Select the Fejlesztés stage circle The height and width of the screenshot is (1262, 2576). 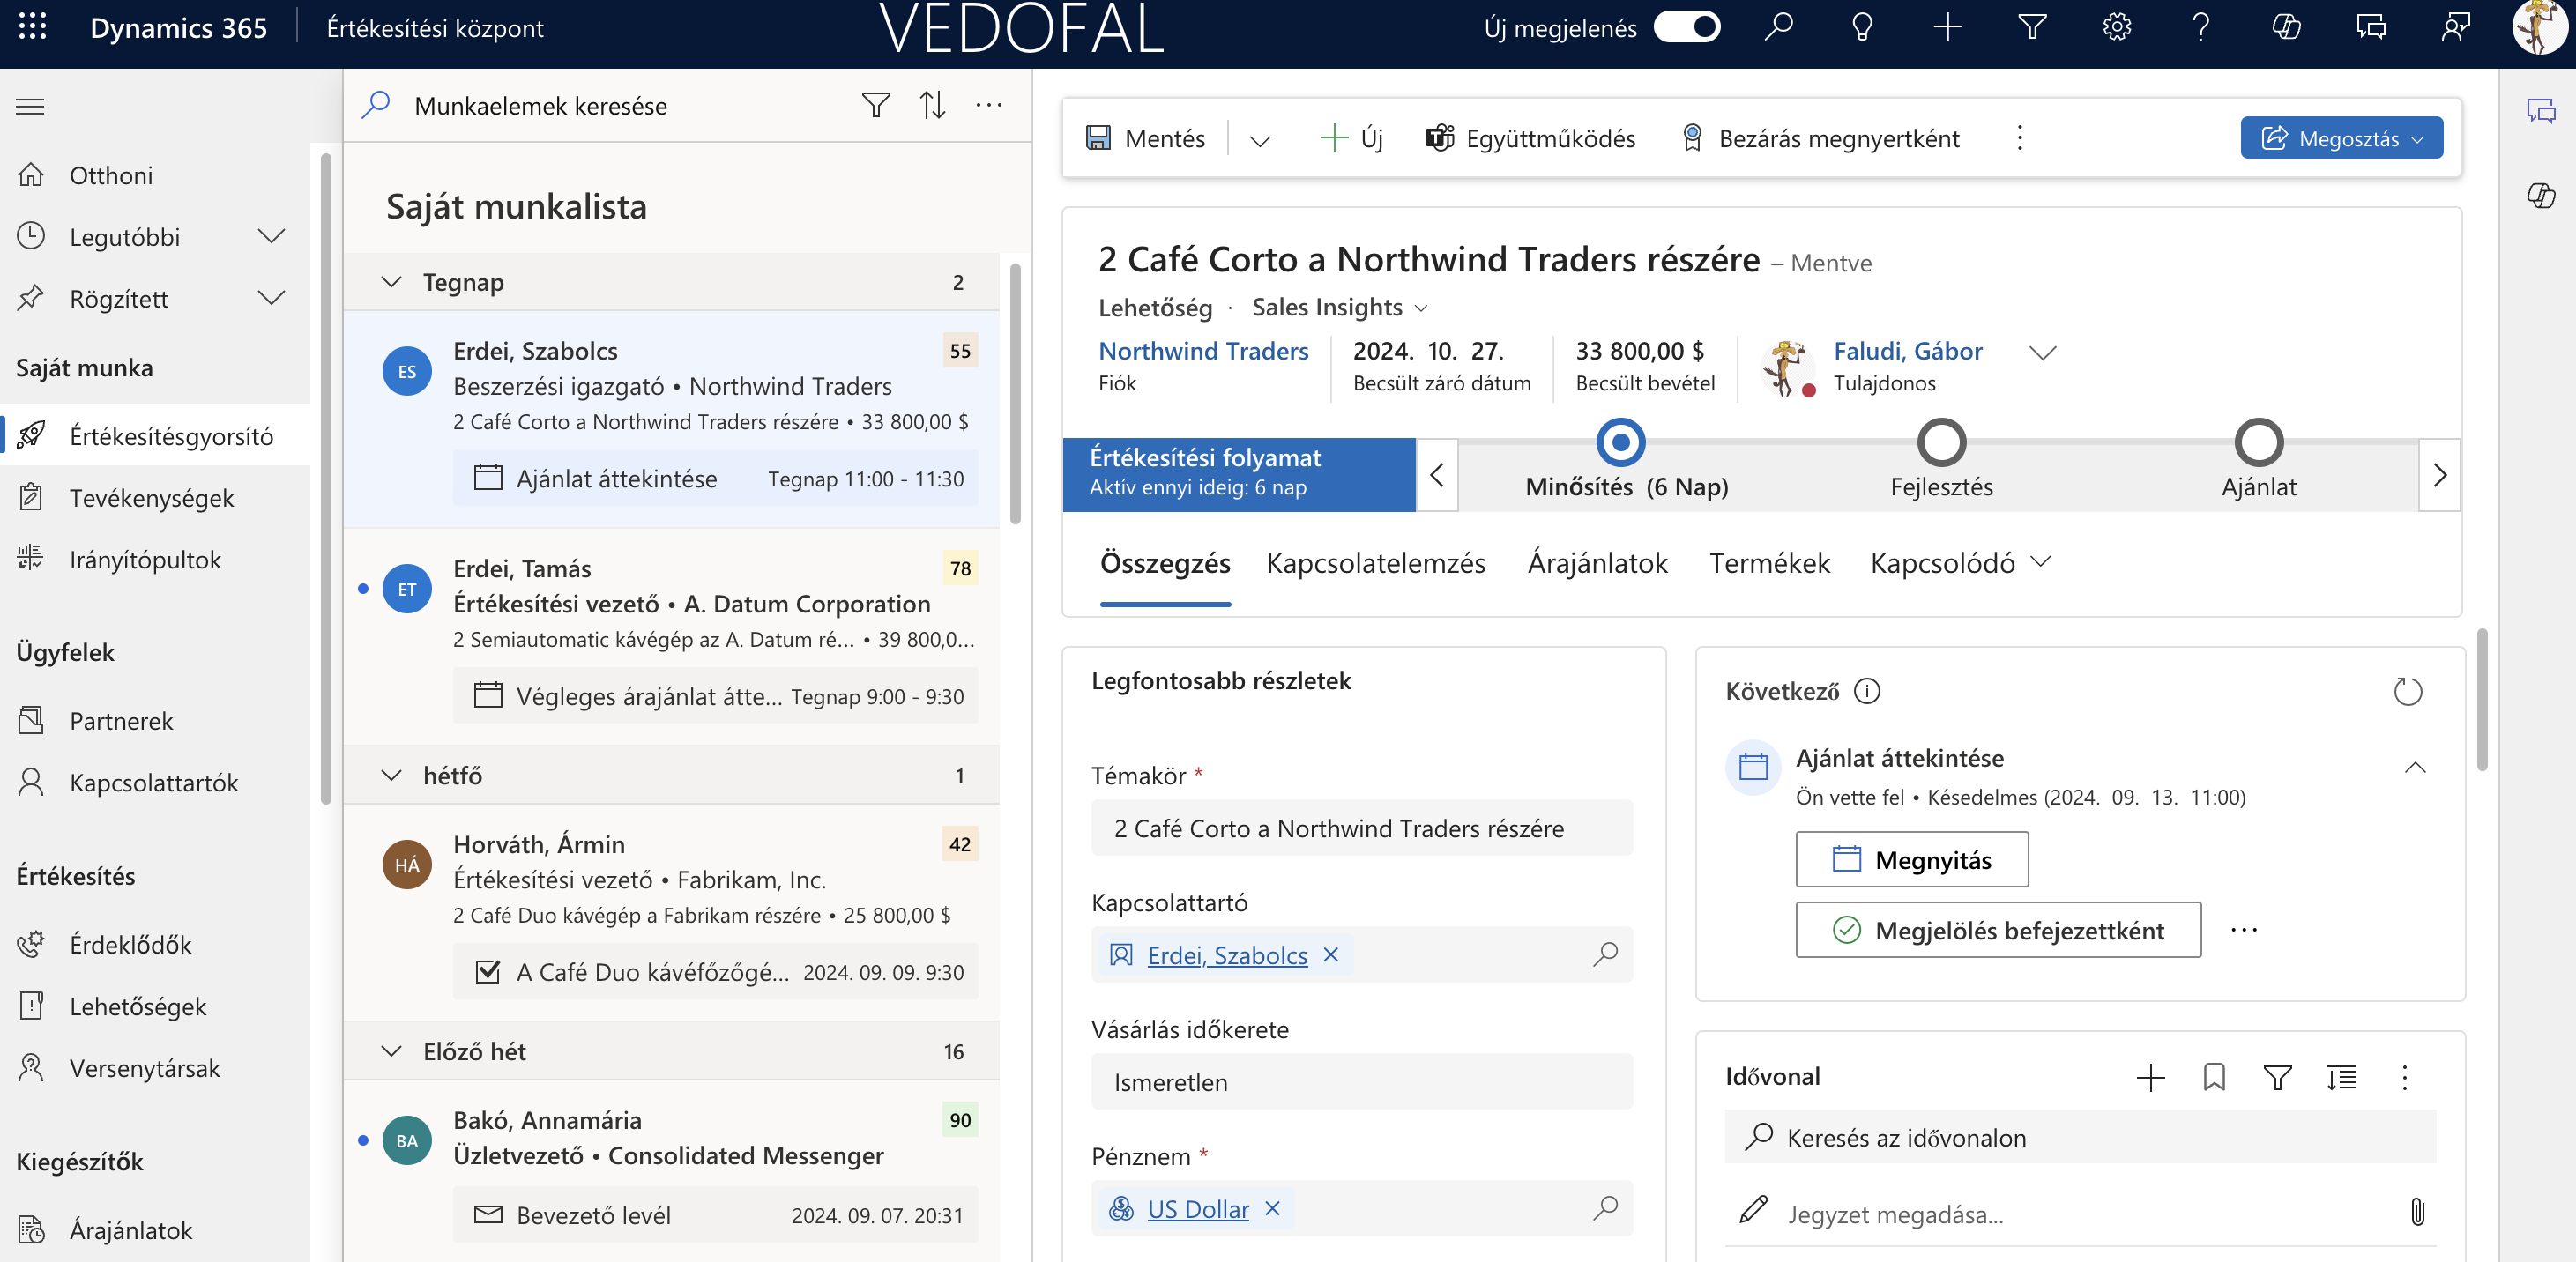[1941, 442]
